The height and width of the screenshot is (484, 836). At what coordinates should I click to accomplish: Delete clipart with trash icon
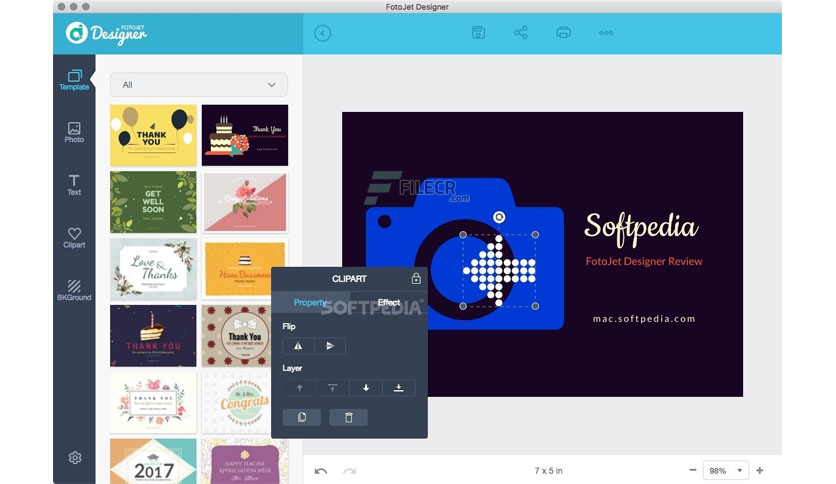click(348, 417)
